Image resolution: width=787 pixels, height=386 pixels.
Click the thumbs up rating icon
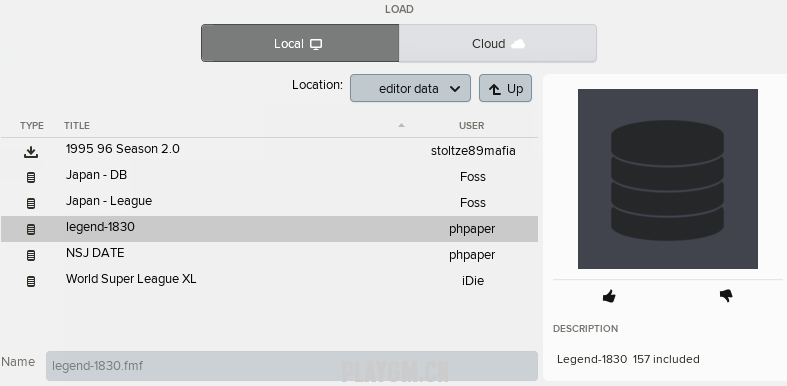(x=609, y=296)
